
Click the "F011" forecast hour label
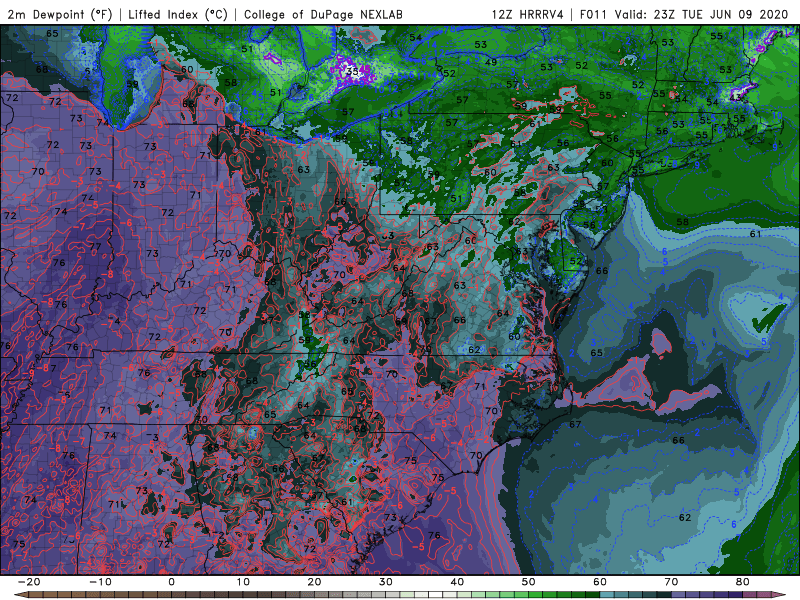[593, 14]
